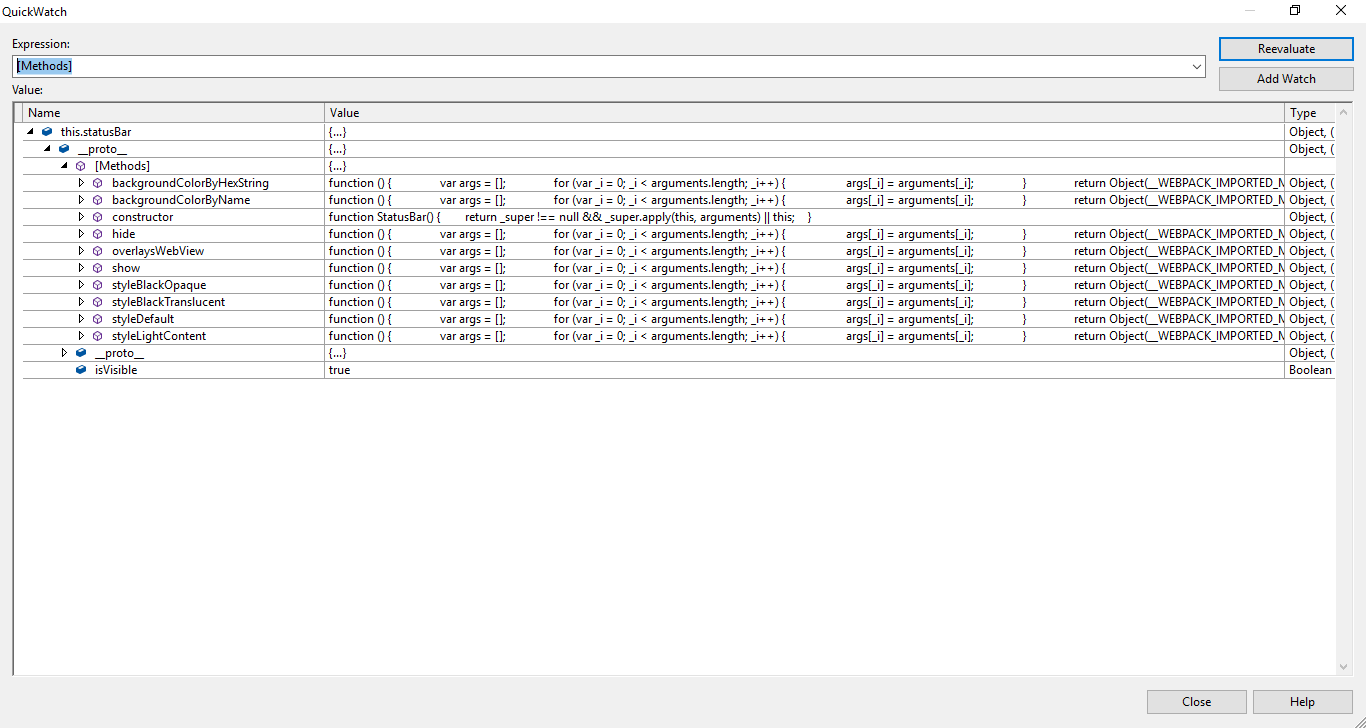Click the method icon beside backgroundColorByHexString
1366x728 pixels.
97,182
